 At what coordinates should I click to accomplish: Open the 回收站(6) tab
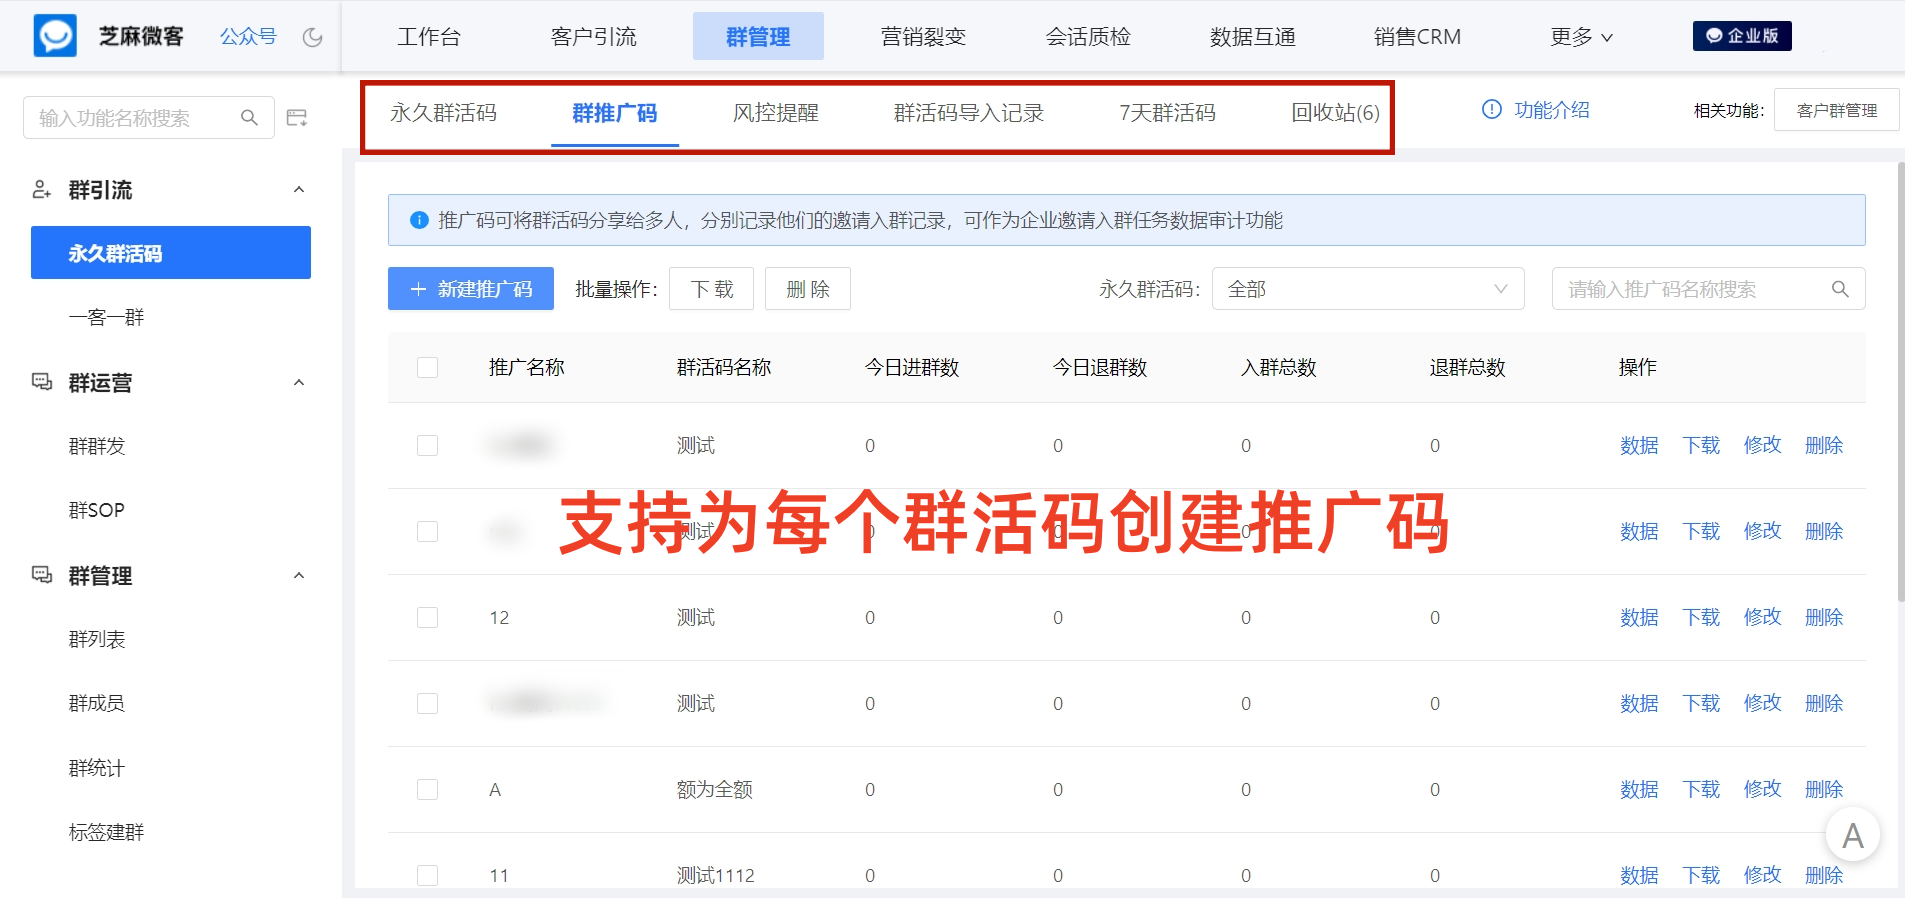1335,113
